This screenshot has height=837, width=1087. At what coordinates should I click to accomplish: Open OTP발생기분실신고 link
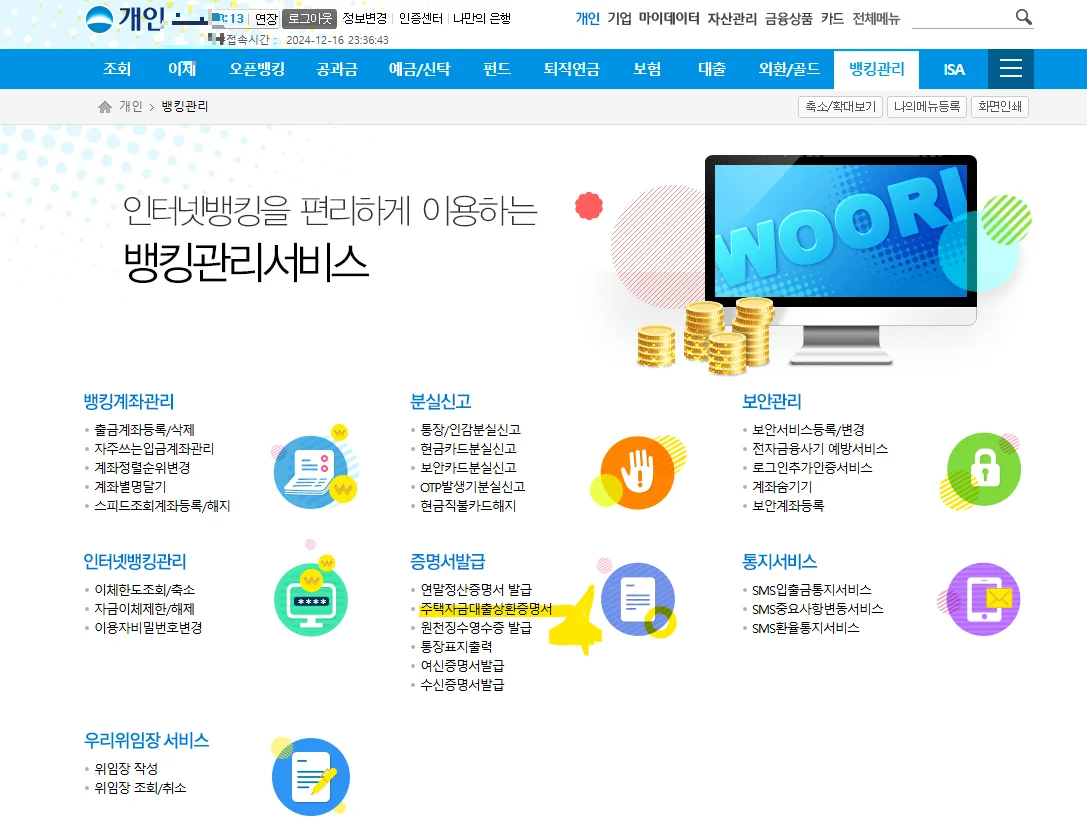tap(473, 487)
